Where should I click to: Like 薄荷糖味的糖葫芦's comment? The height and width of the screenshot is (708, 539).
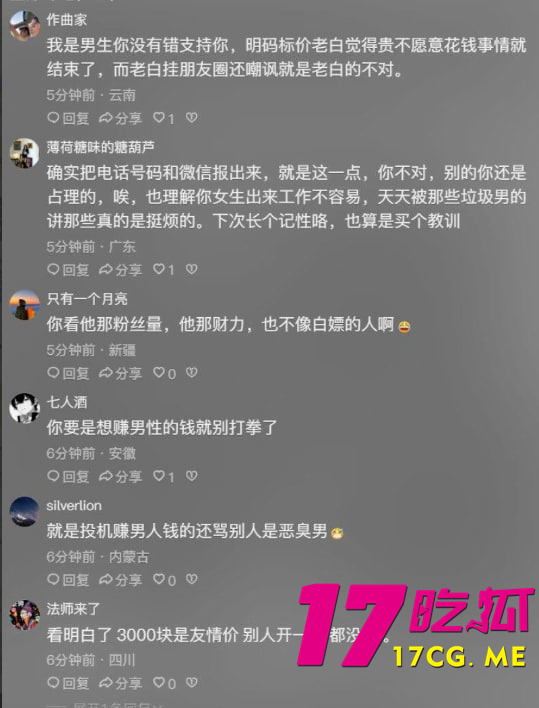pos(163,270)
